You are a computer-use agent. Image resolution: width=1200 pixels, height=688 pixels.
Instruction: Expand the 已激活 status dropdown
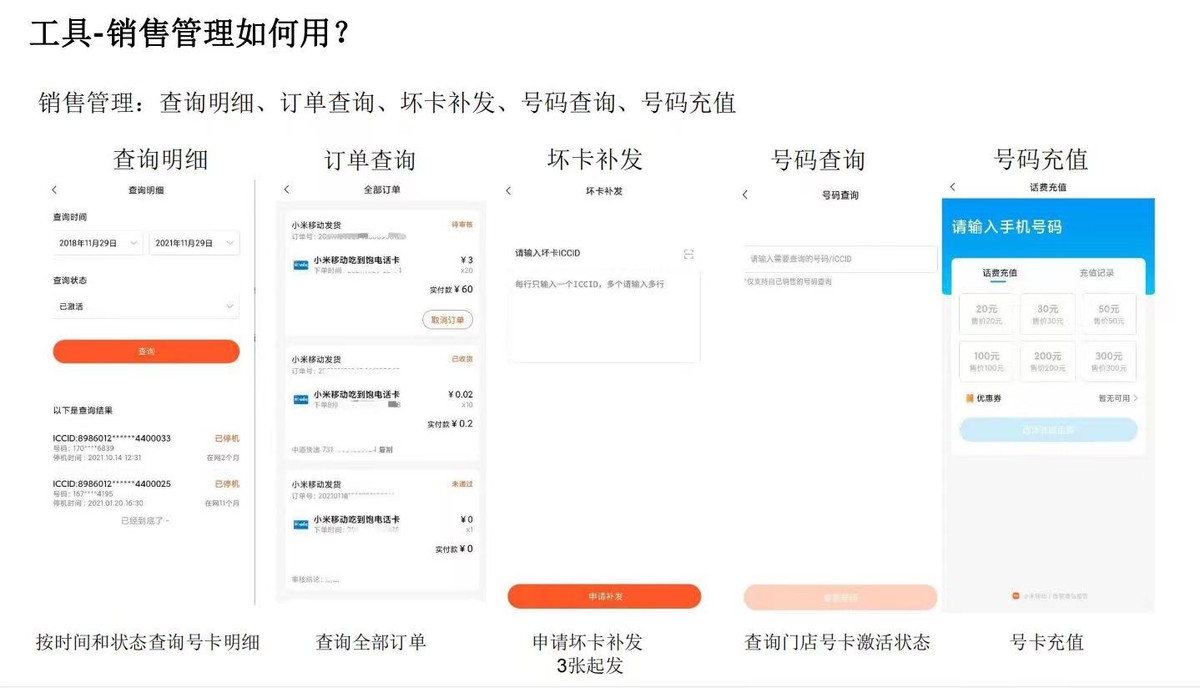coord(146,306)
